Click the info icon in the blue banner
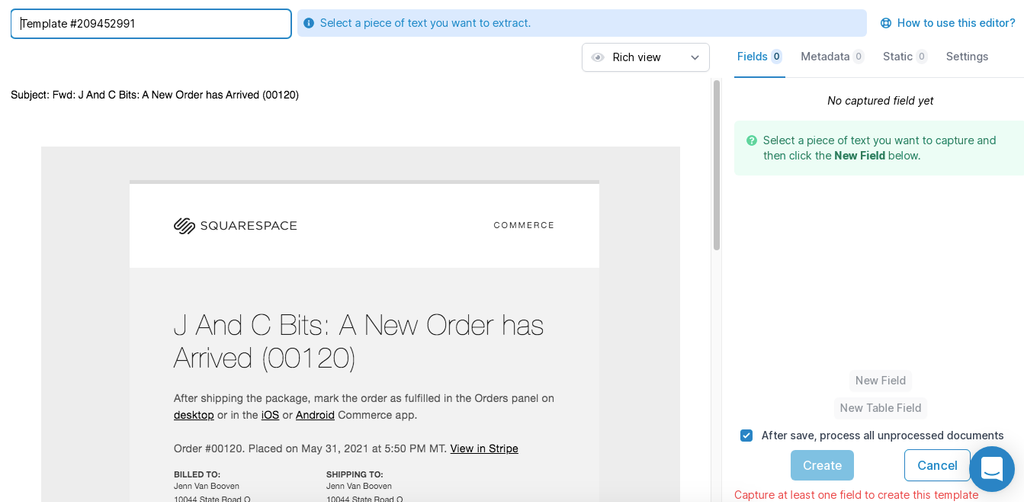1024x502 pixels. point(308,24)
